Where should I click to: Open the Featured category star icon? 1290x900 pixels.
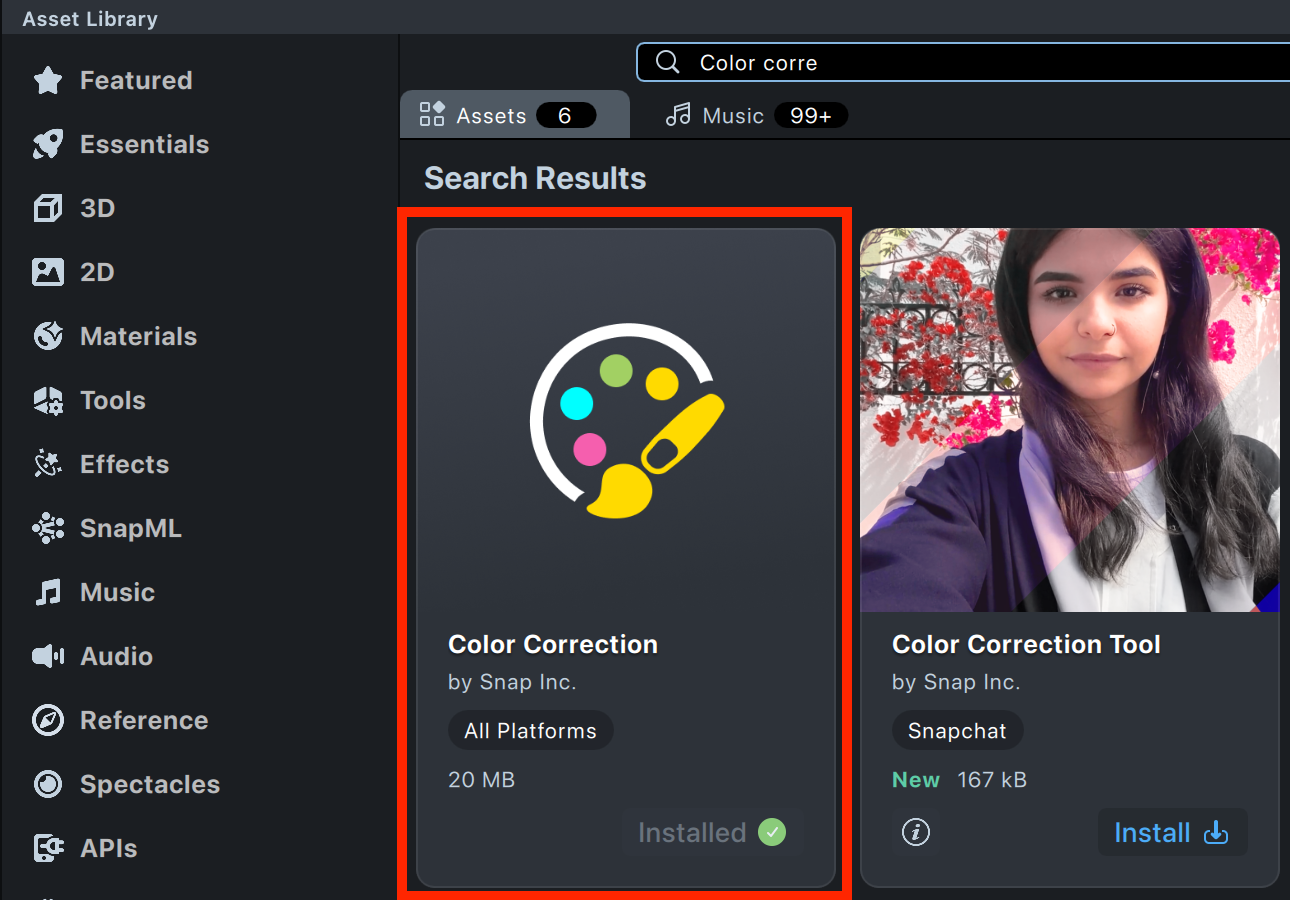pos(48,81)
